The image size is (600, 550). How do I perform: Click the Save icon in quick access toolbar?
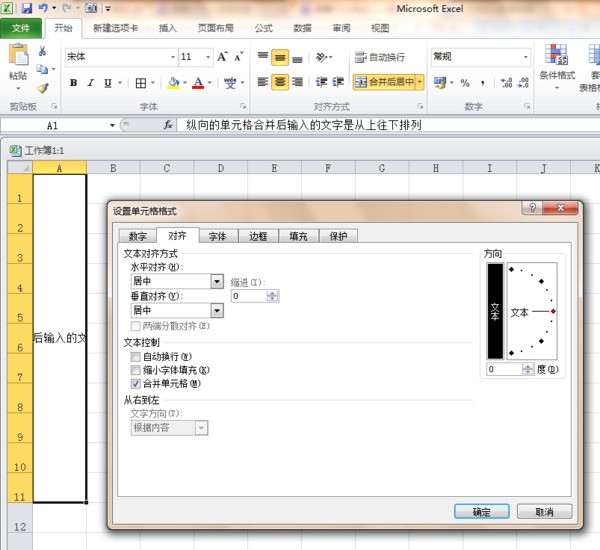point(27,8)
